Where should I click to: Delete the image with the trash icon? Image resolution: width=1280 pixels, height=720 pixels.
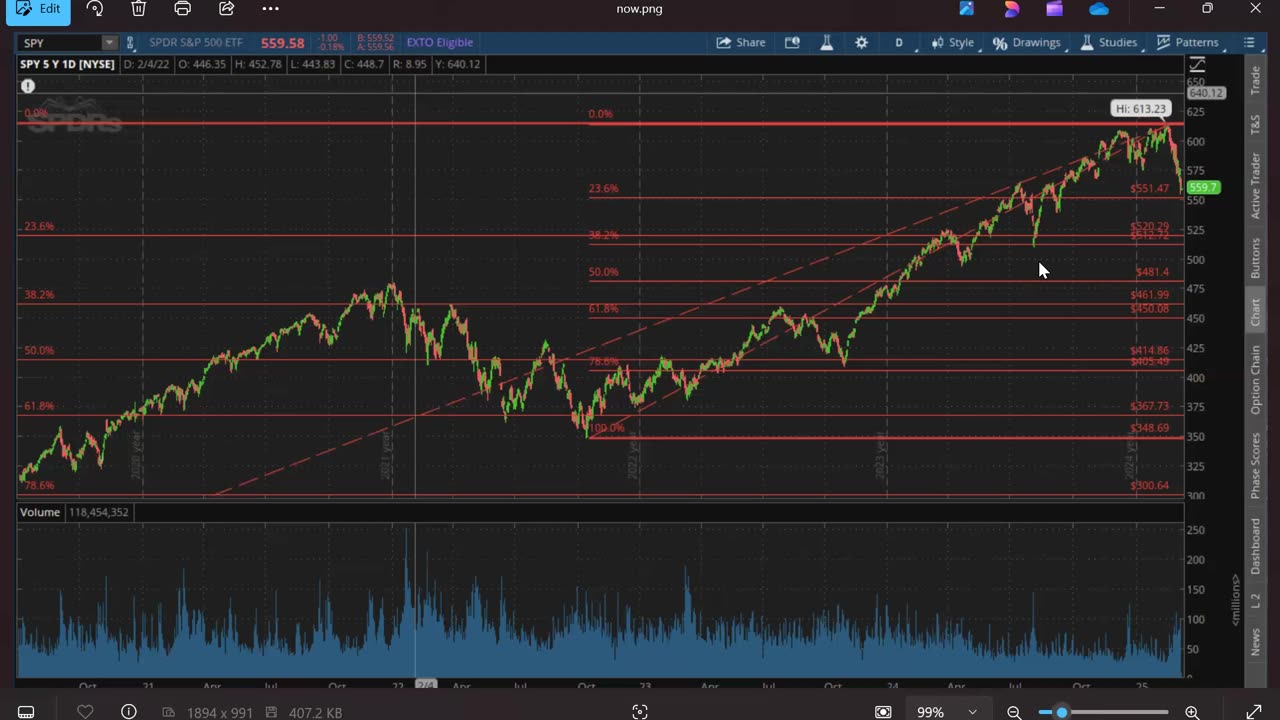[x=139, y=9]
